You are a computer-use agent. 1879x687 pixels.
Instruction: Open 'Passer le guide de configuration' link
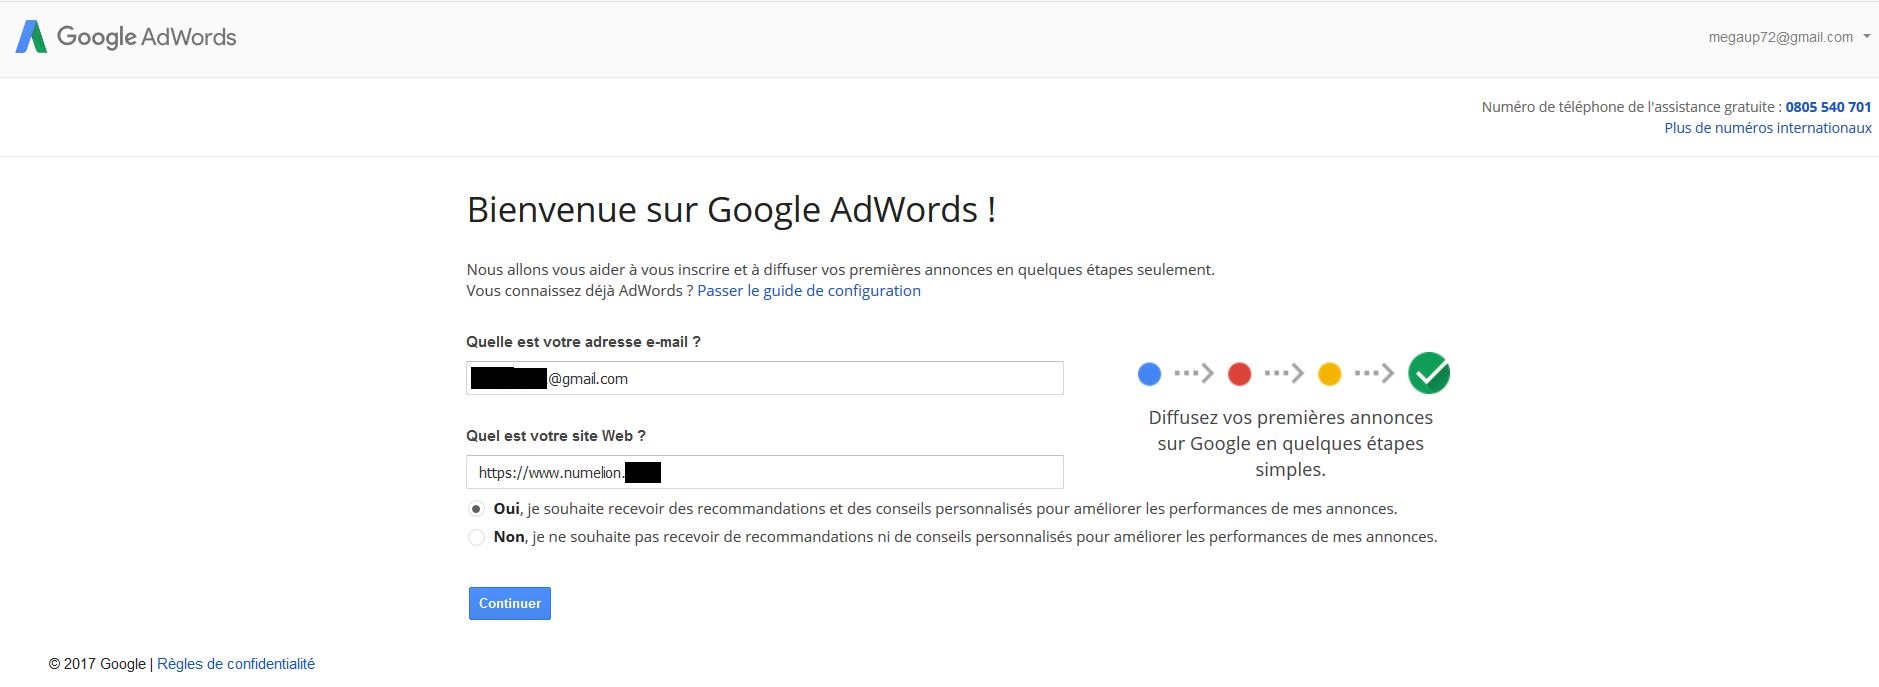[x=809, y=291]
